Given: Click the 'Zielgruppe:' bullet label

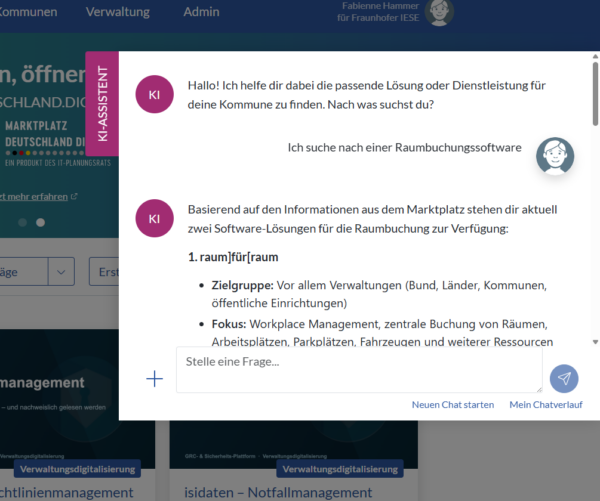Looking at the screenshot, I should tap(243, 285).
